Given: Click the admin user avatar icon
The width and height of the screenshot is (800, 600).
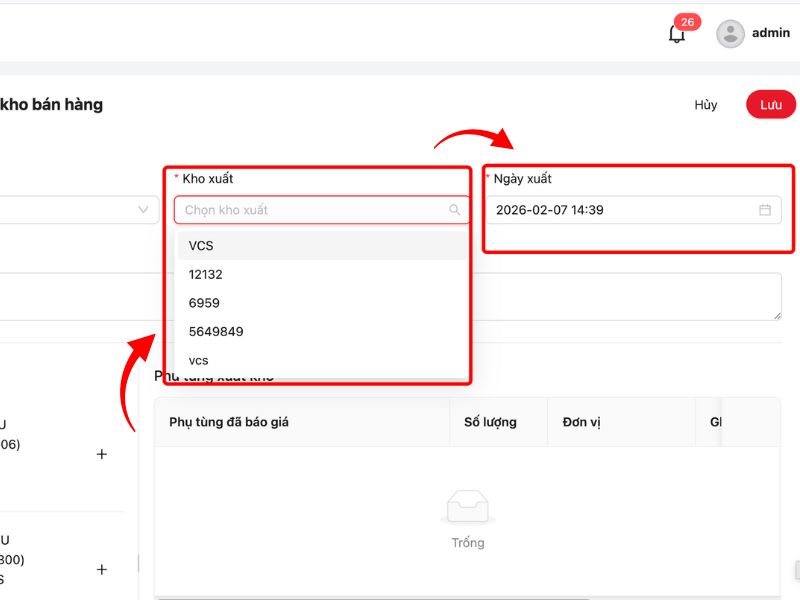Looking at the screenshot, I should [x=731, y=33].
